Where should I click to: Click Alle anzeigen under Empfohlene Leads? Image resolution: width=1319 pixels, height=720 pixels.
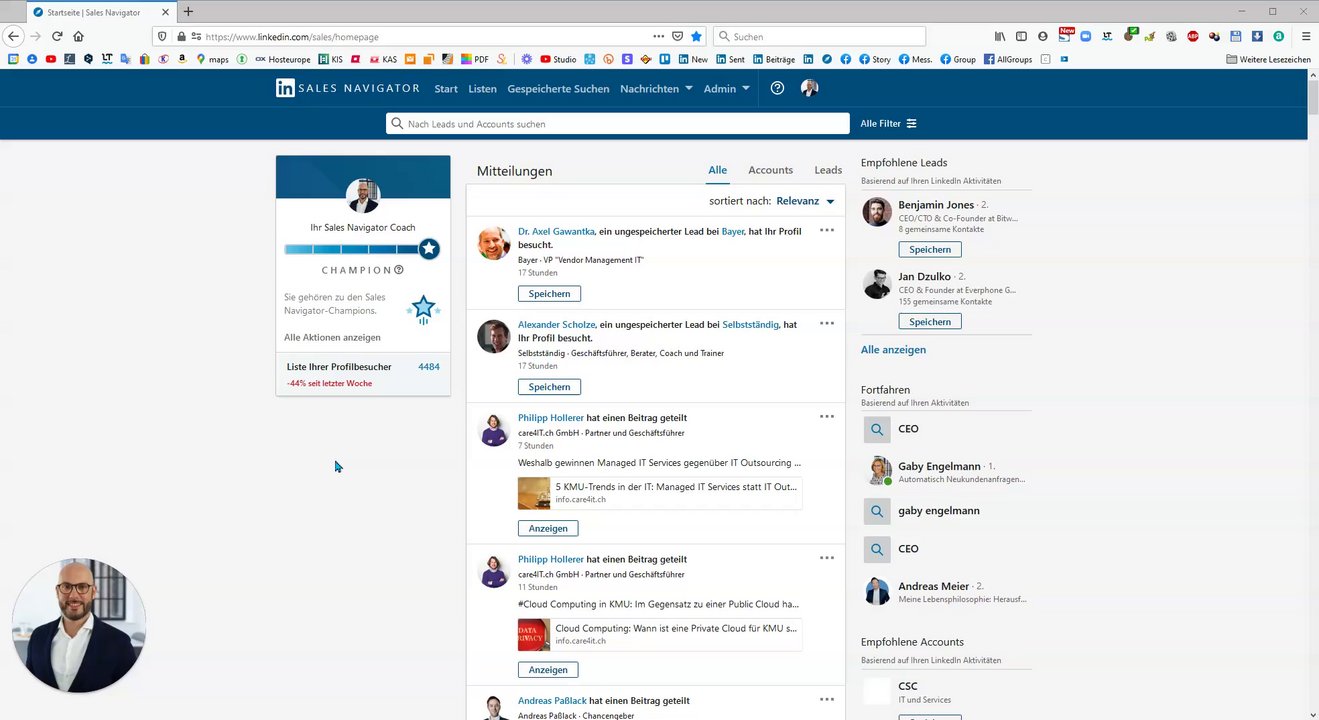(x=893, y=350)
